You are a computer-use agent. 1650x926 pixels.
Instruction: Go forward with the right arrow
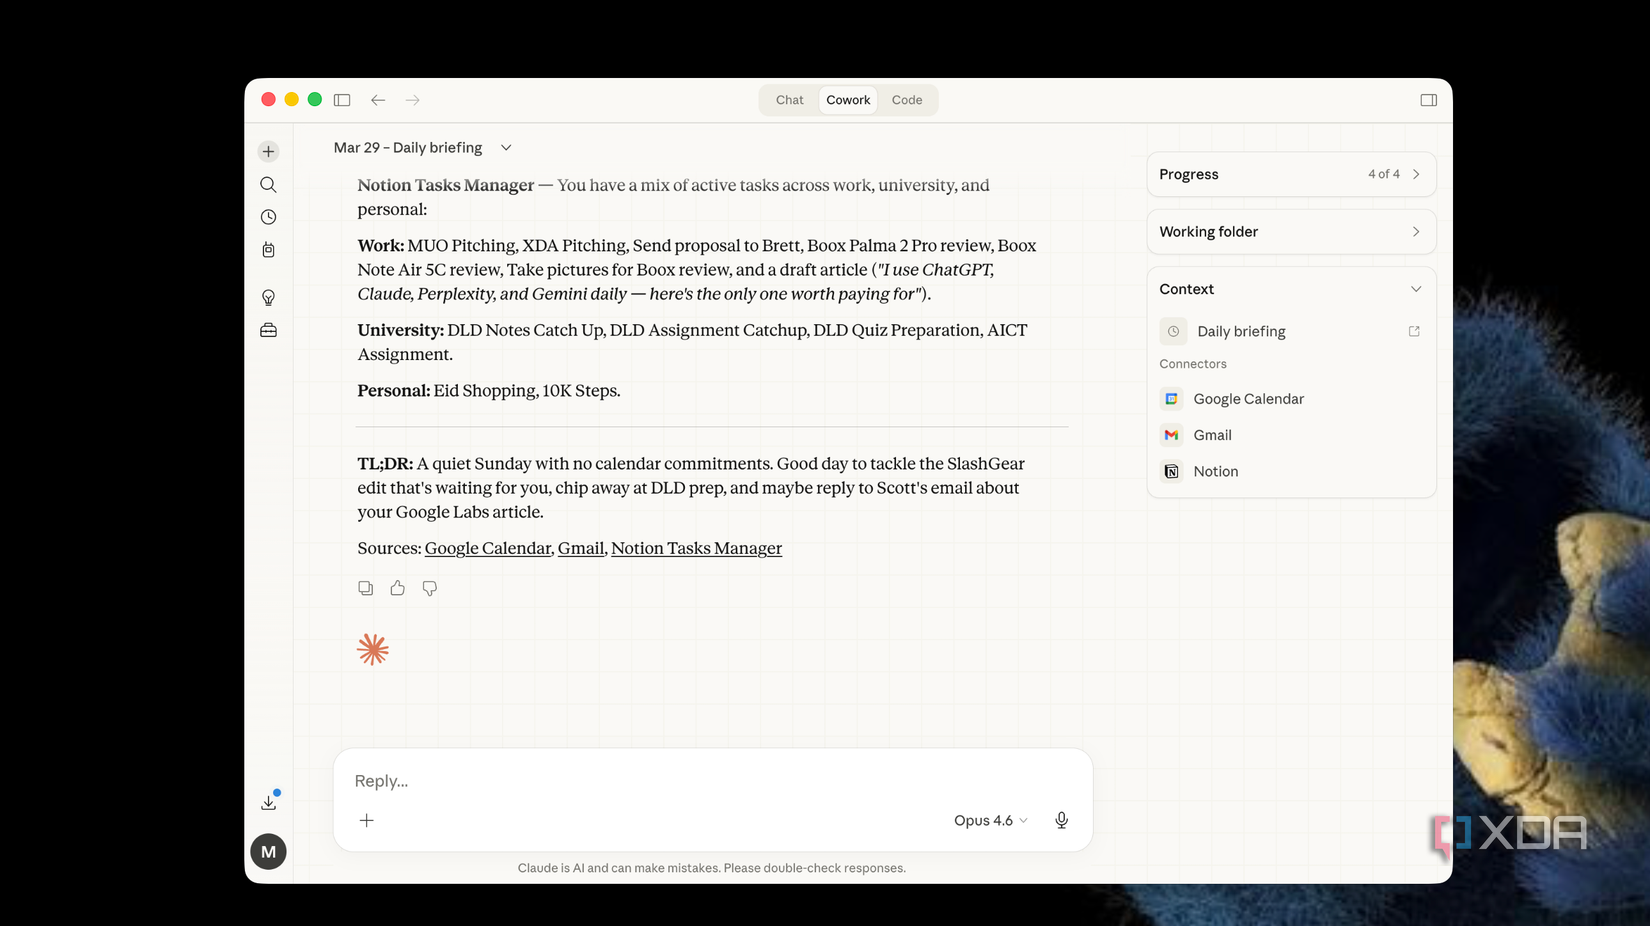(413, 100)
